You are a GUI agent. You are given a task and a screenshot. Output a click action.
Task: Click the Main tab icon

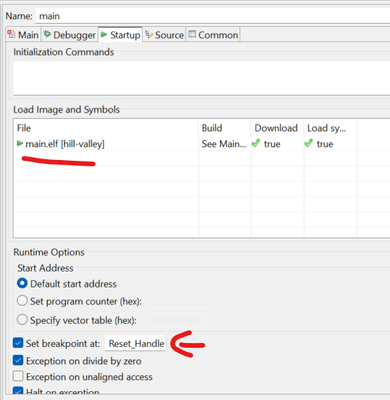click(12, 34)
